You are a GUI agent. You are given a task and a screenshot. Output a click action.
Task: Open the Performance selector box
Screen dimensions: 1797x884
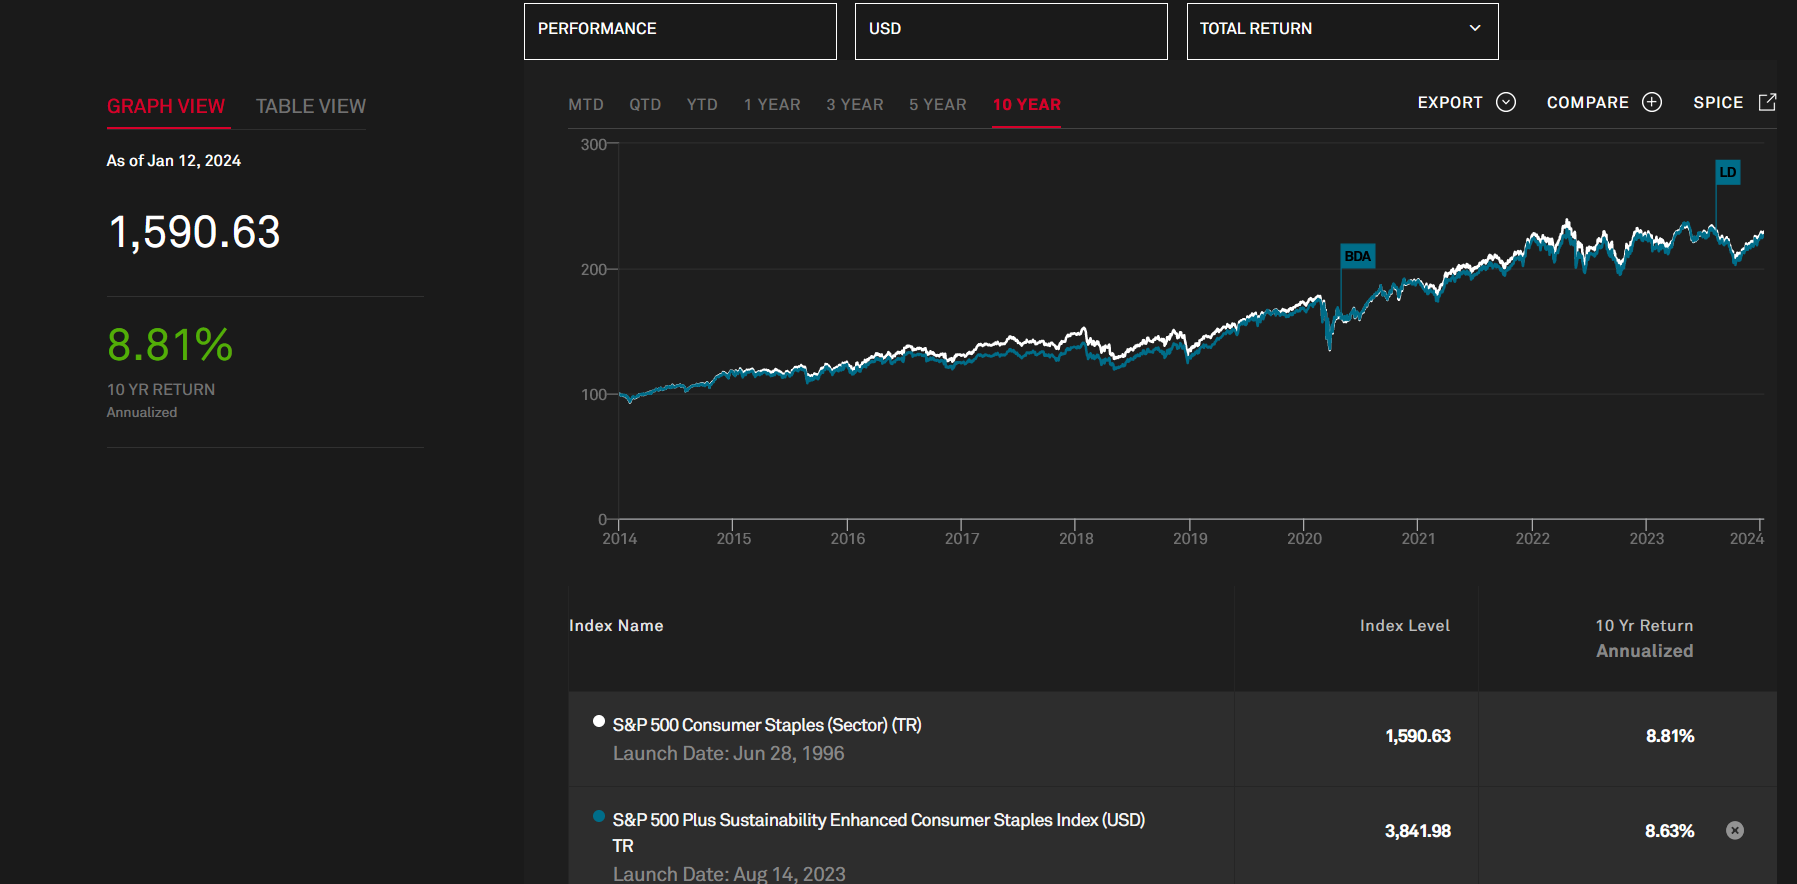point(680,31)
